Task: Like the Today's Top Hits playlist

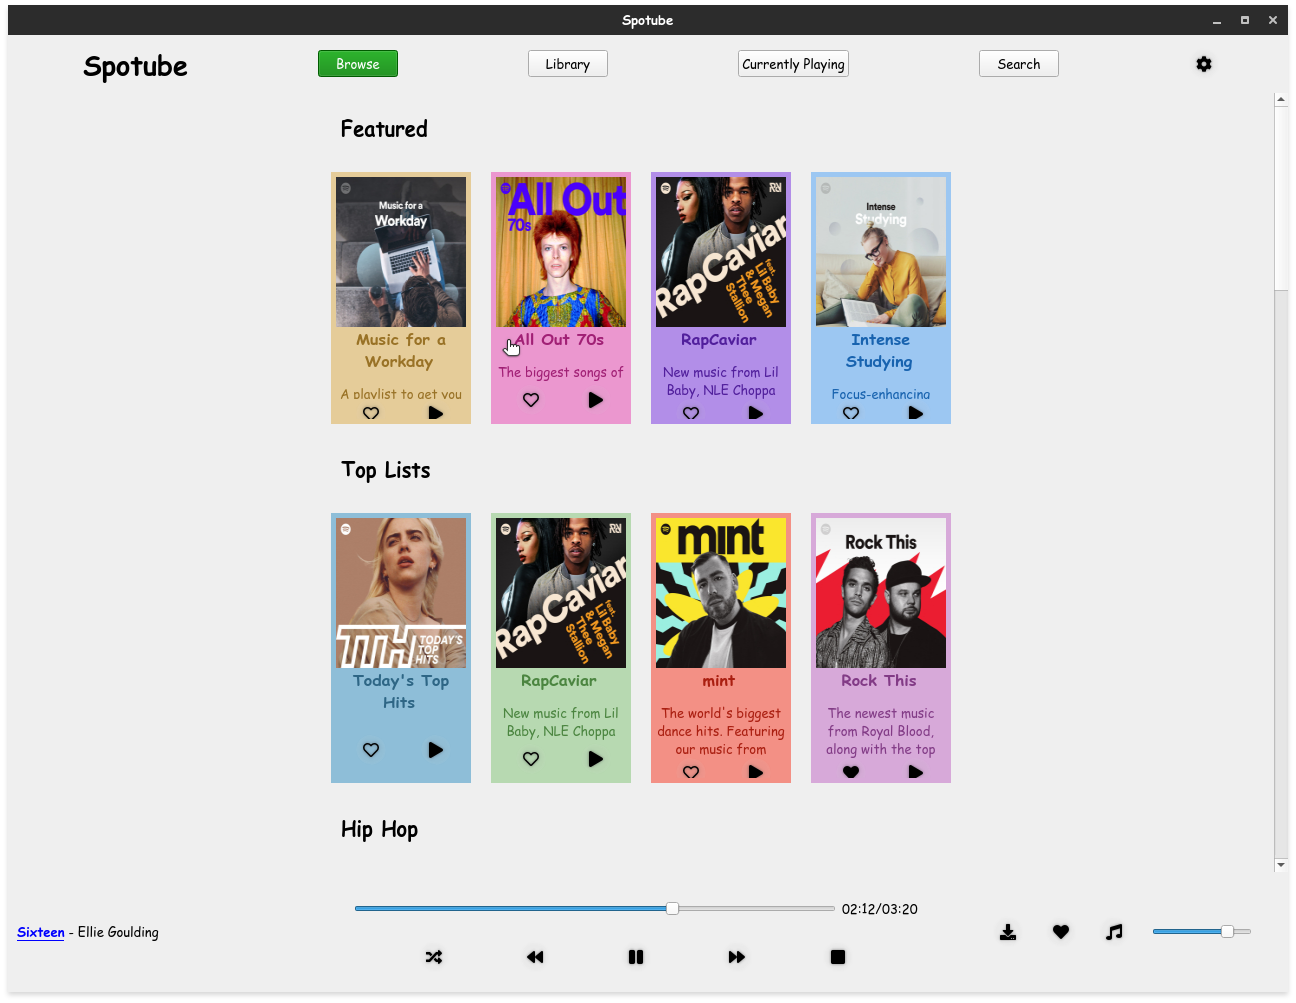Action: pos(371,750)
